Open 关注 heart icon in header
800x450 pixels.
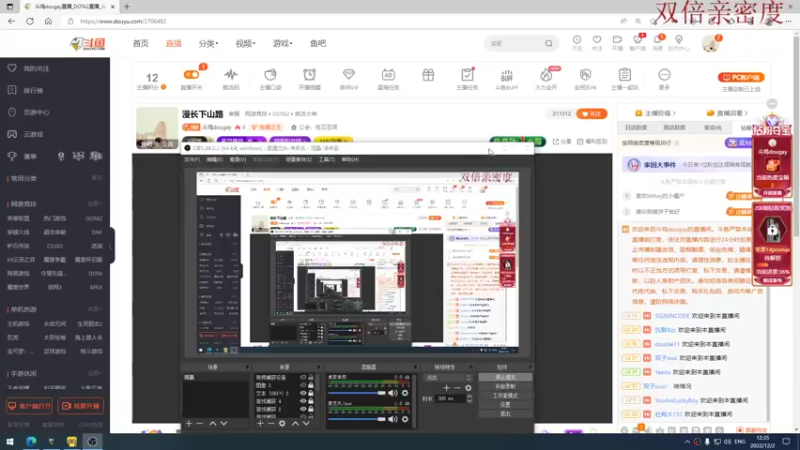(x=597, y=40)
